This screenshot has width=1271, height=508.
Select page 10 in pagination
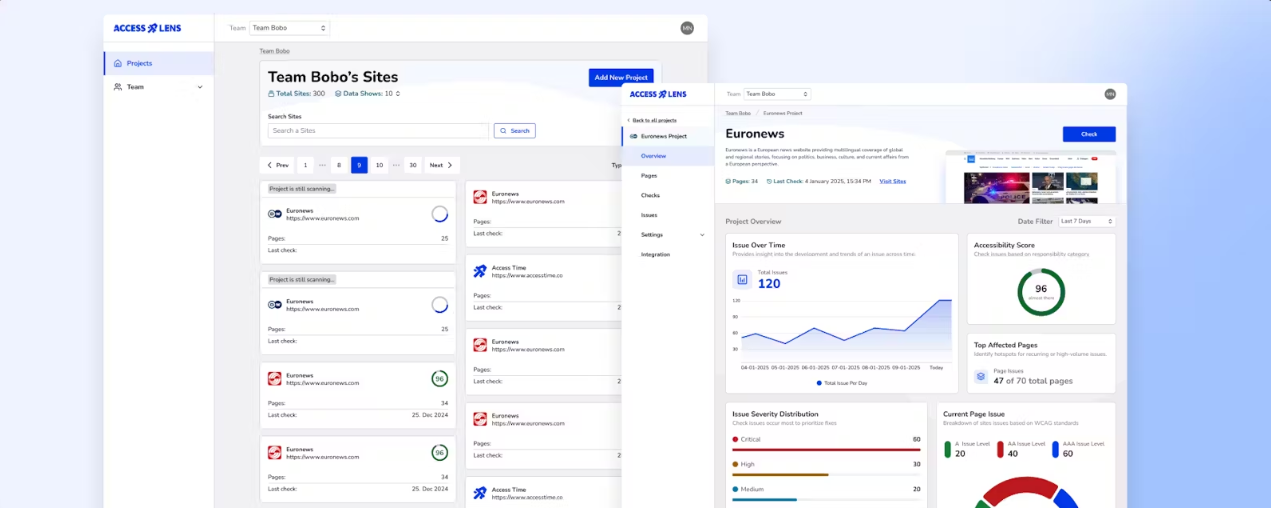(380, 165)
